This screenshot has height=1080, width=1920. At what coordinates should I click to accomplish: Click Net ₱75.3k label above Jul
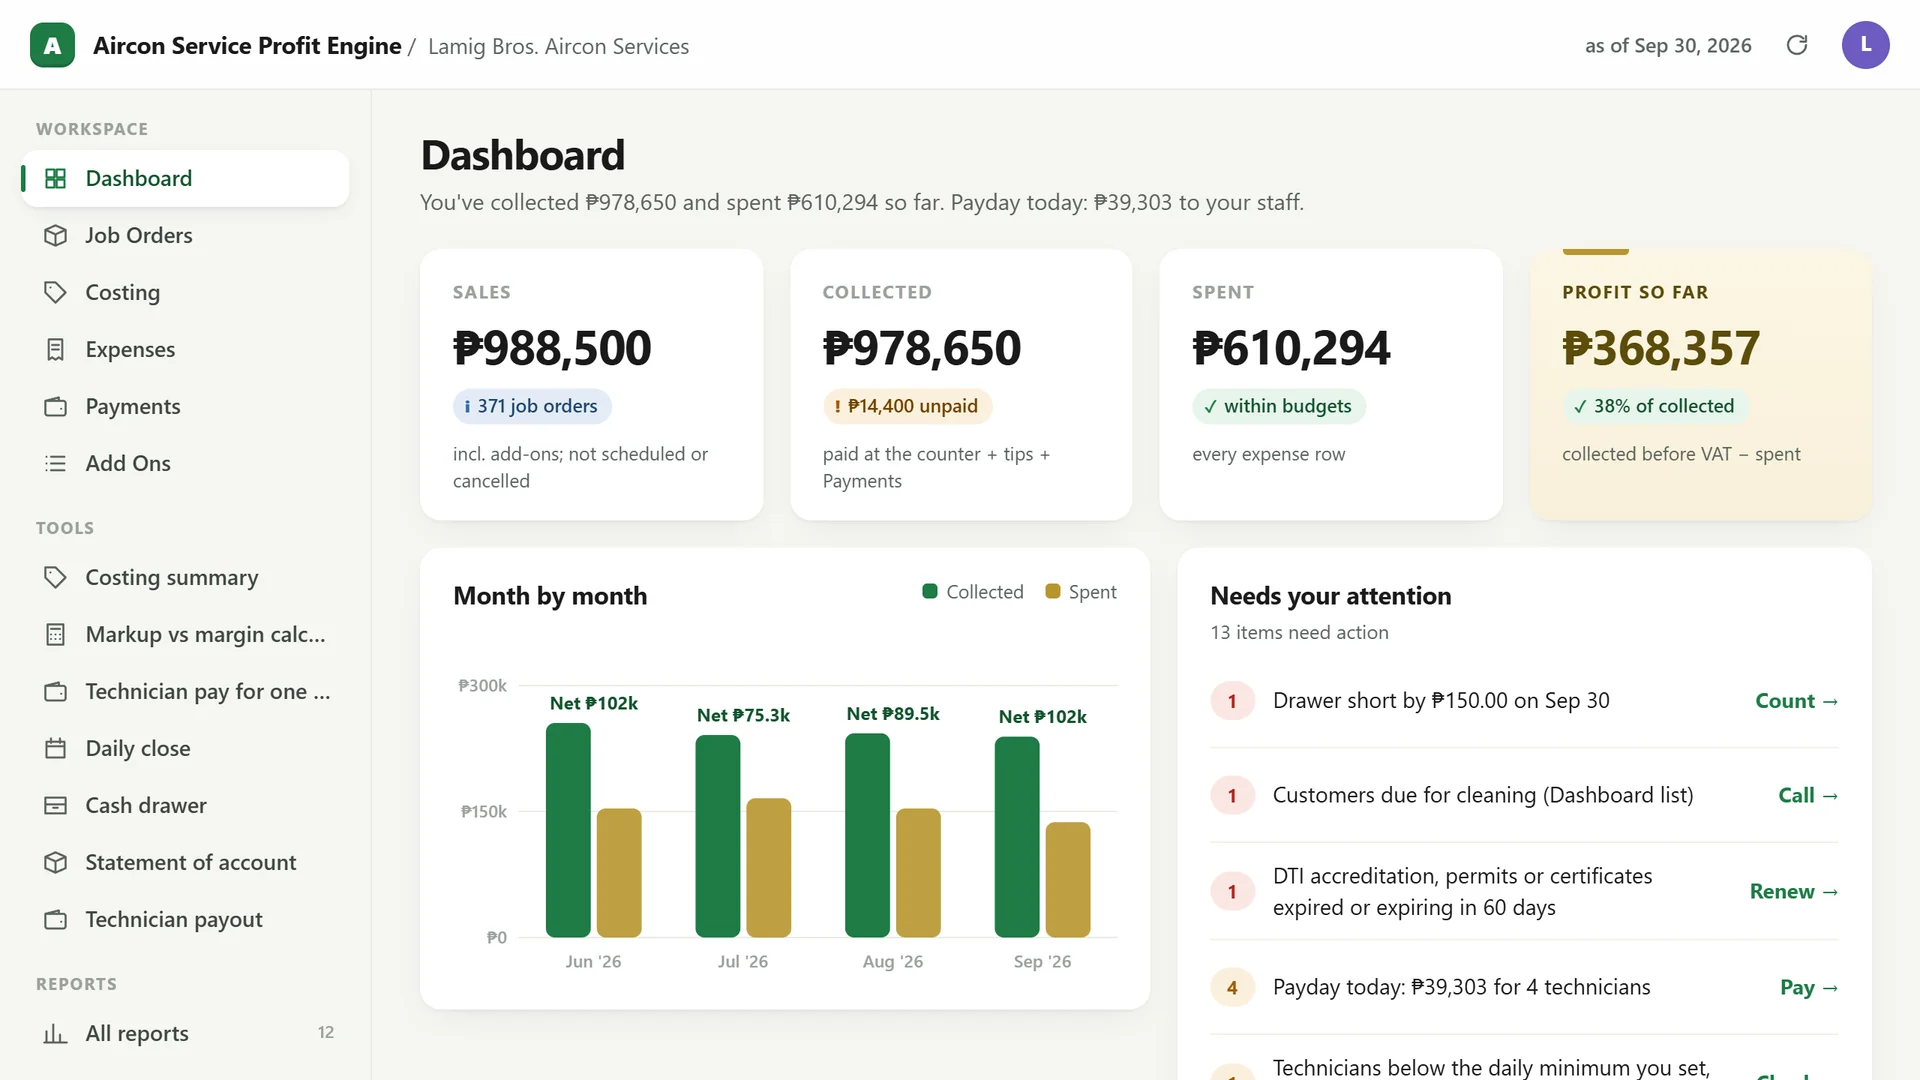tap(743, 715)
